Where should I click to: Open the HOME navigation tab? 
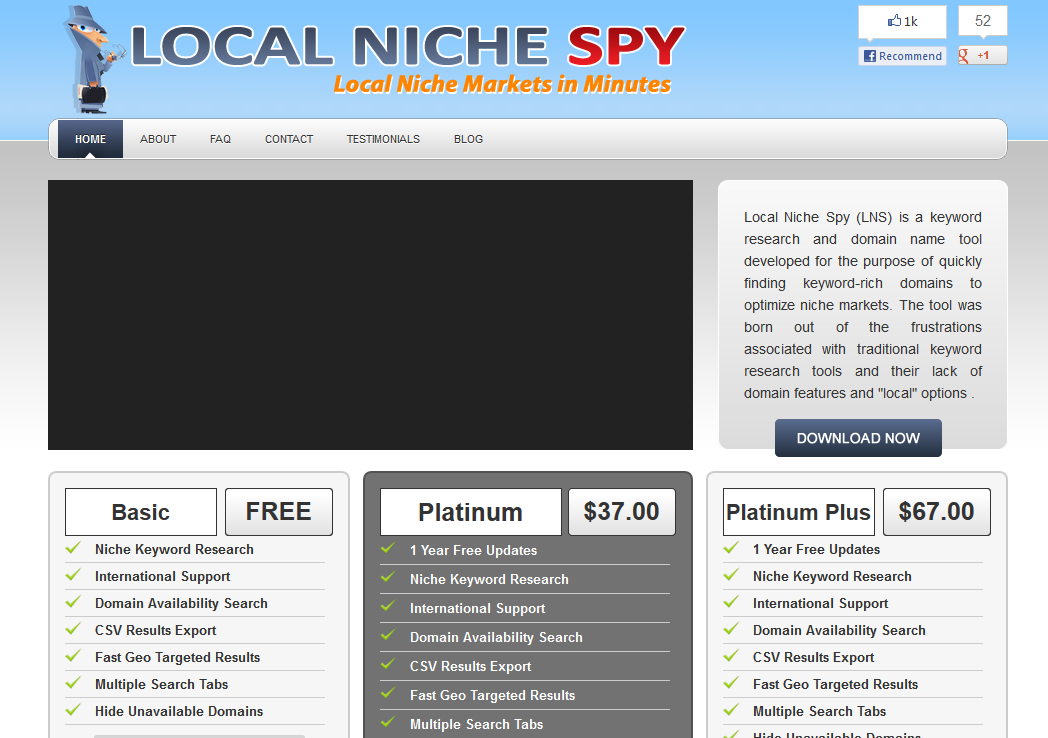tap(90, 139)
